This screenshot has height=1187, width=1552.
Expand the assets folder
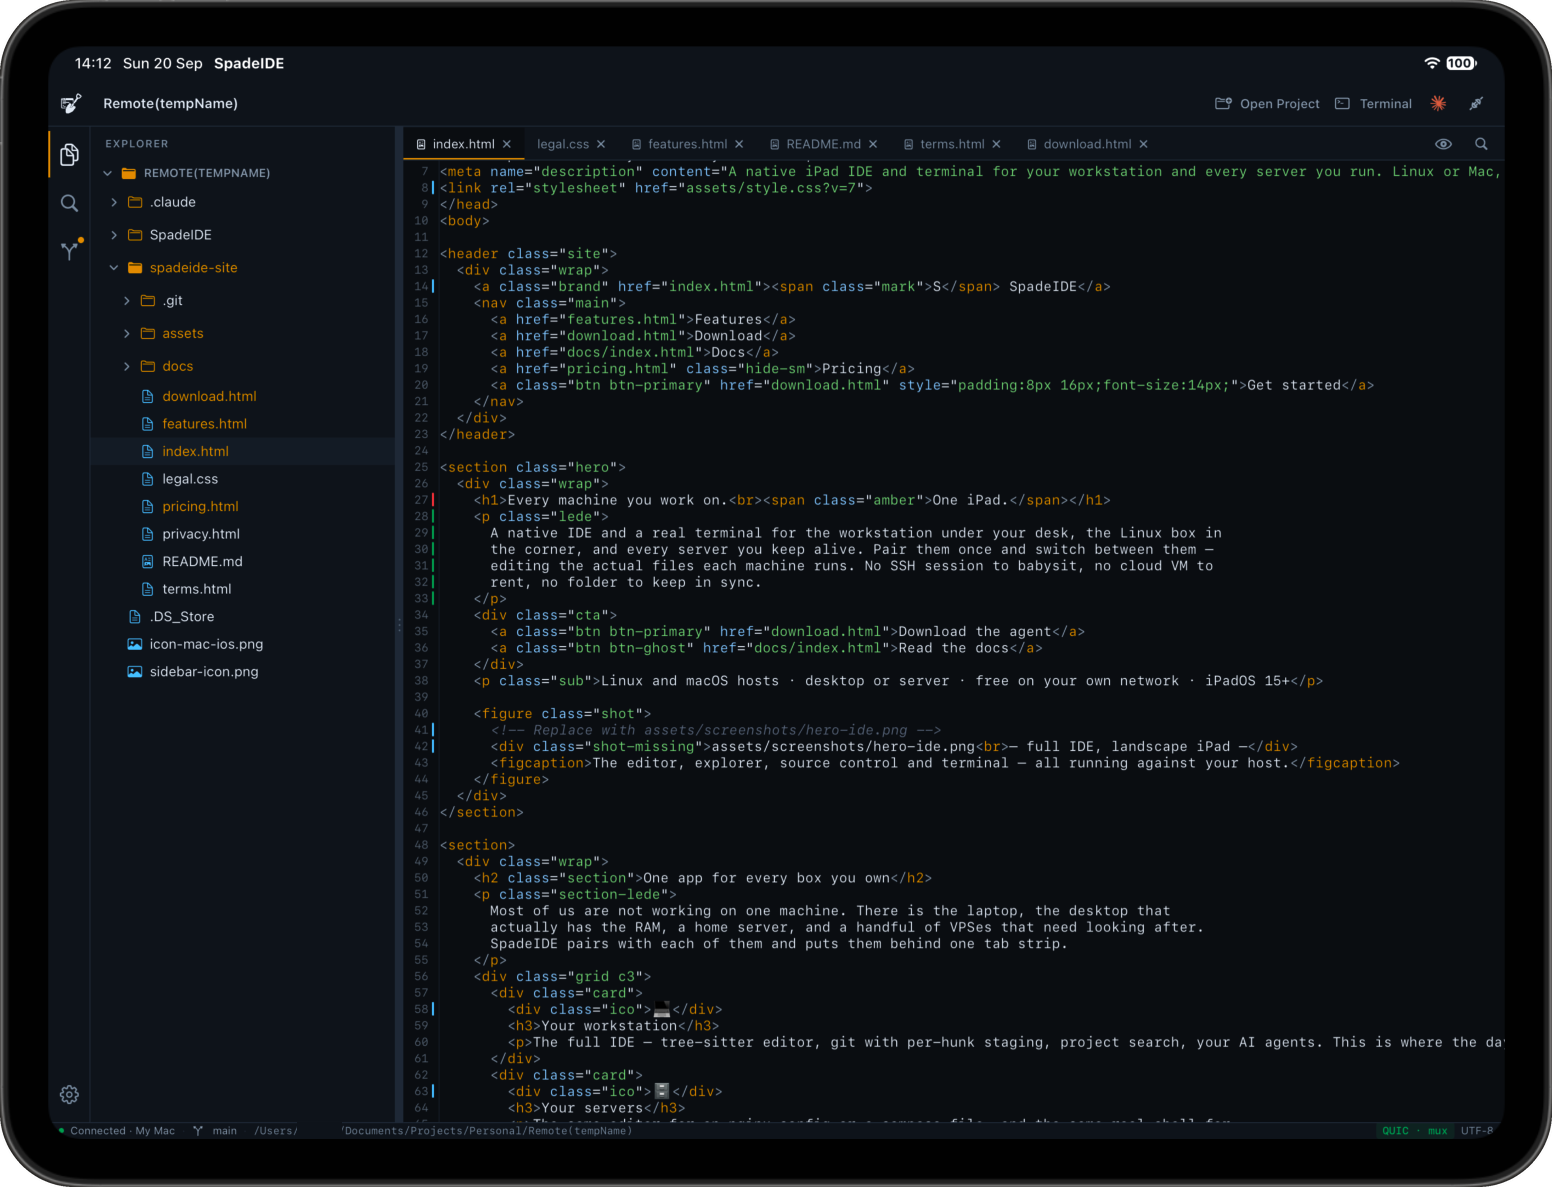coord(127,334)
